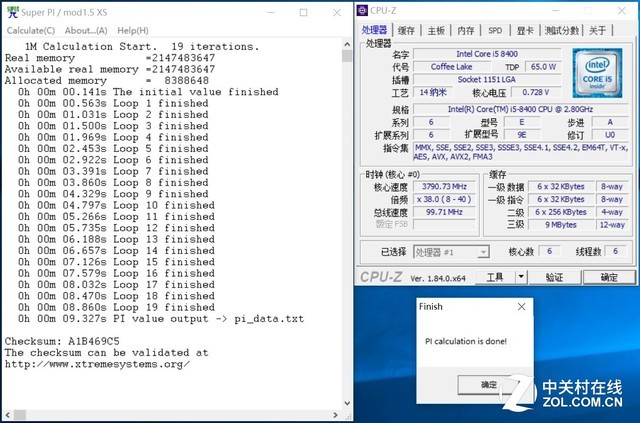640x423 pixels.
Task: Click the PI value output -> pi_data.txt line
Action: 161,318
